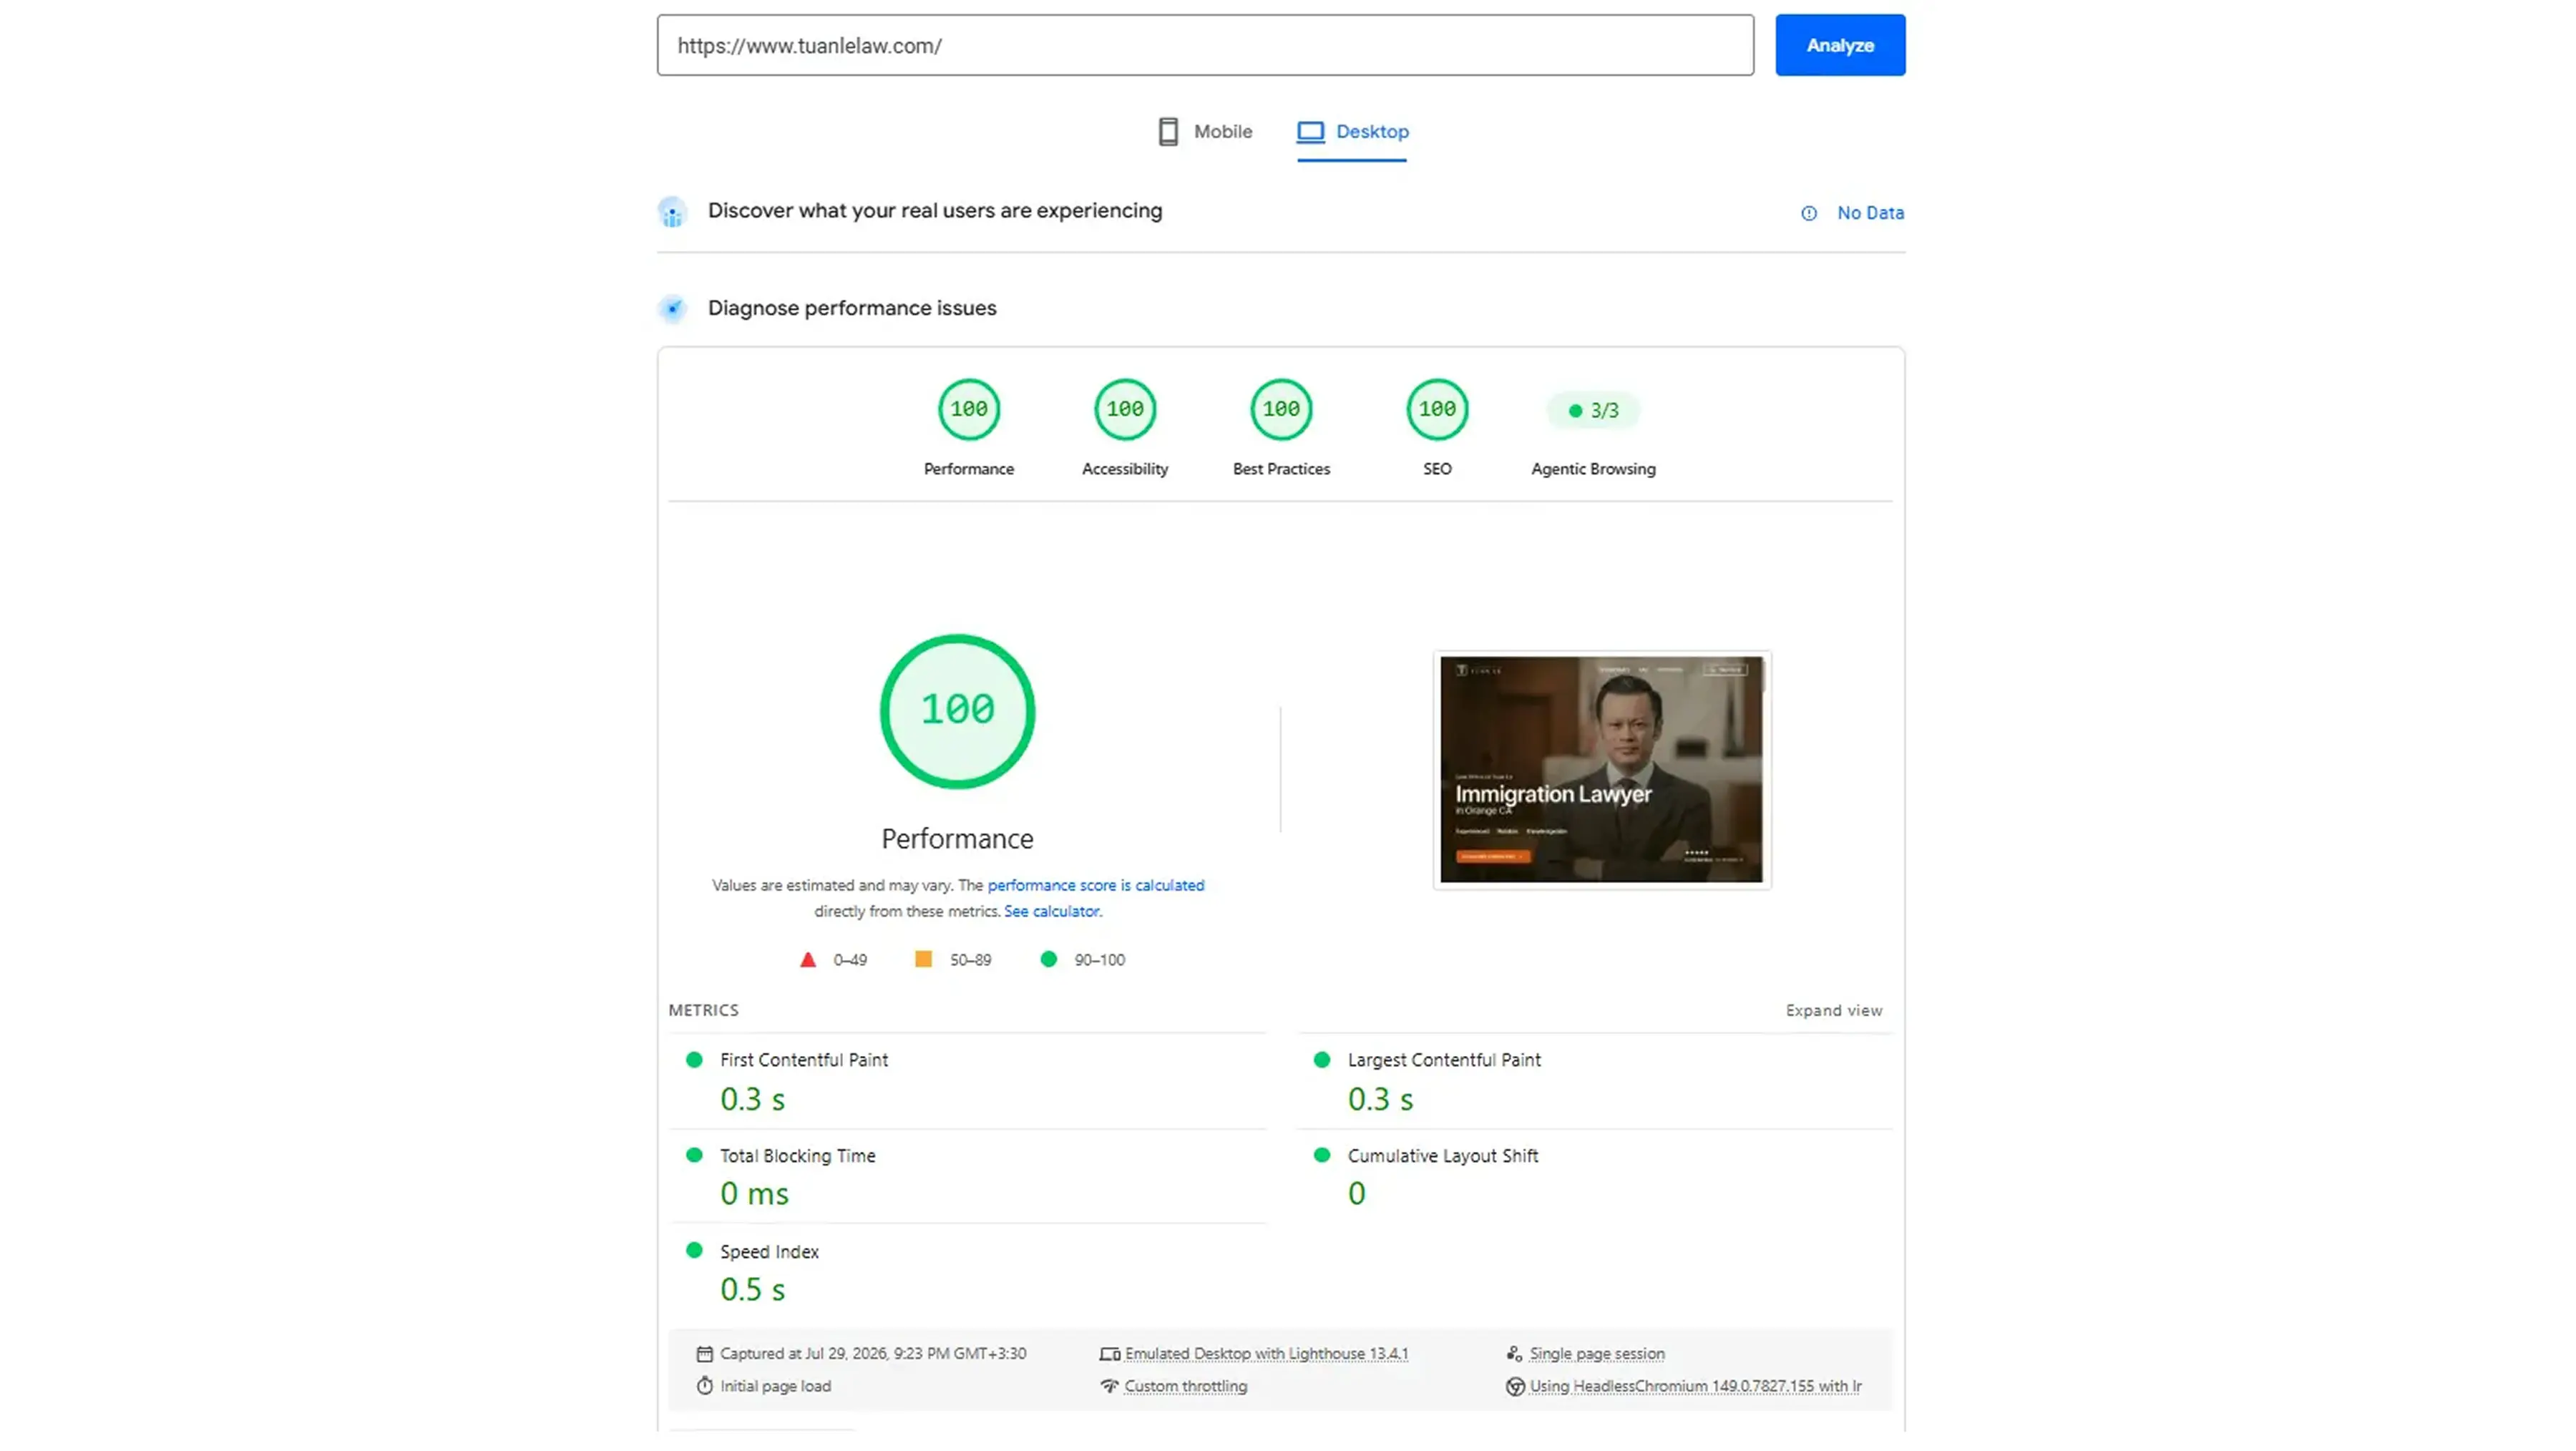Open the Immigration Lawyer page screenshot thumbnail

tap(1601, 769)
